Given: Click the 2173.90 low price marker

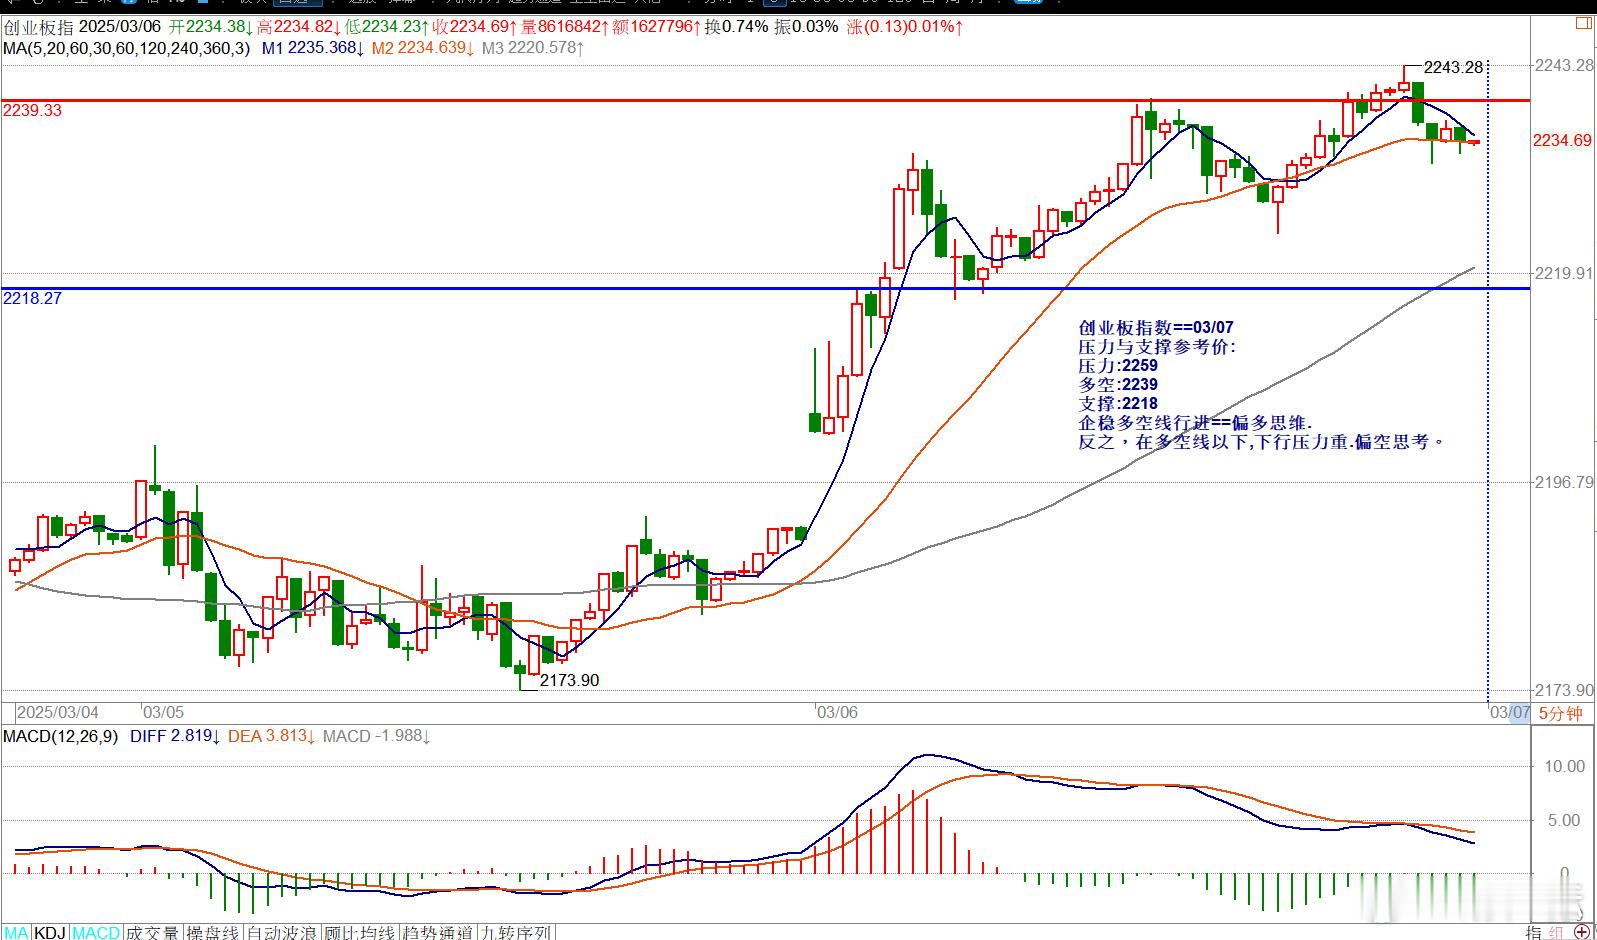Looking at the screenshot, I should click(569, 680).
